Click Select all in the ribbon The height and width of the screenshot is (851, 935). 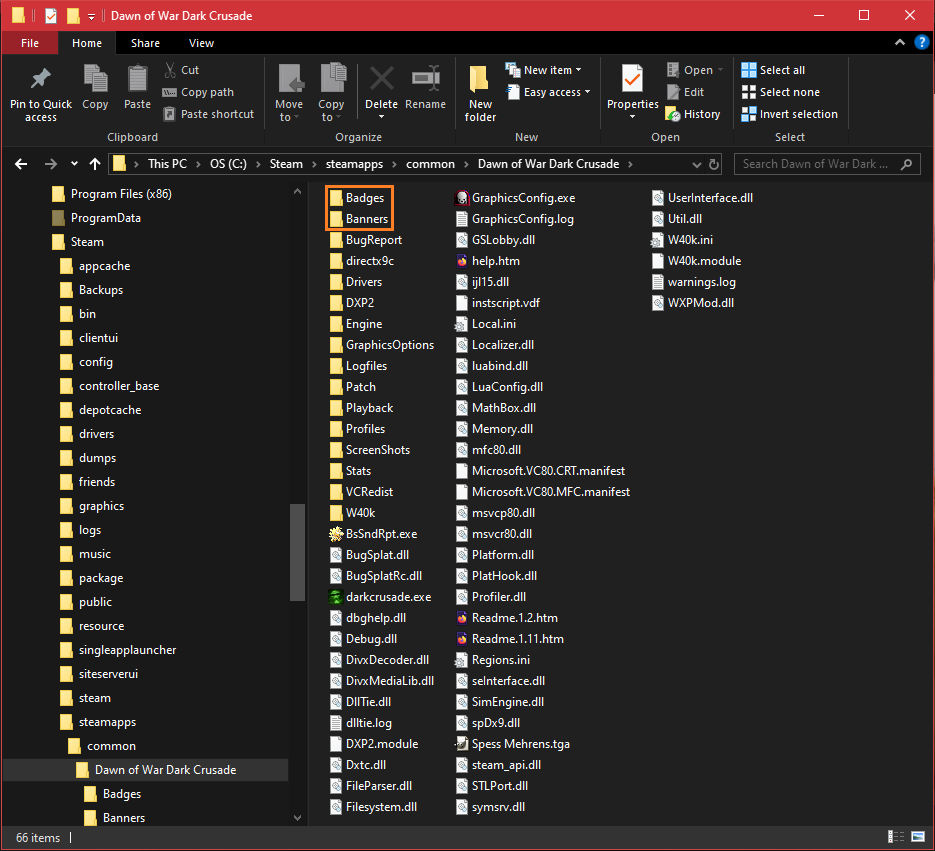click(x=773, y=70)
